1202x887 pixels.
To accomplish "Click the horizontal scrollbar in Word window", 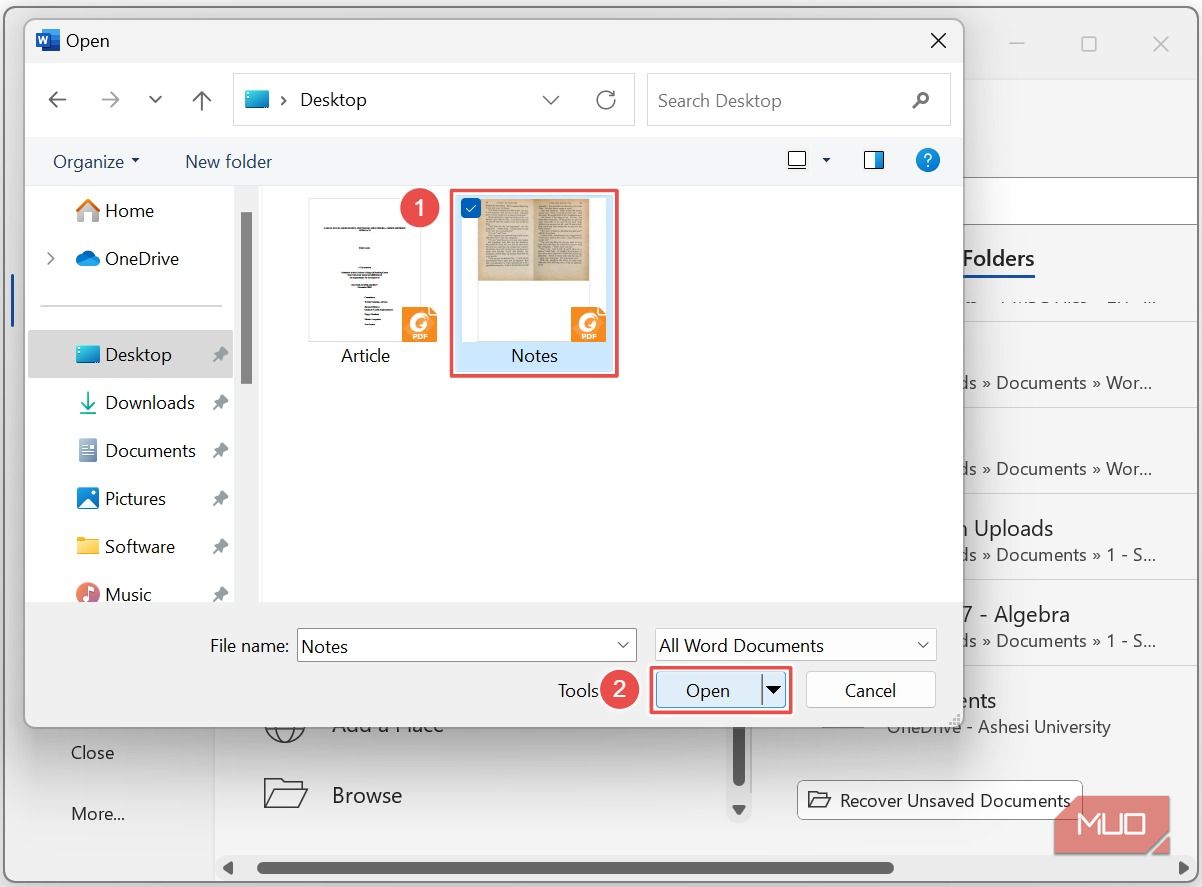I will pos(575,868).
